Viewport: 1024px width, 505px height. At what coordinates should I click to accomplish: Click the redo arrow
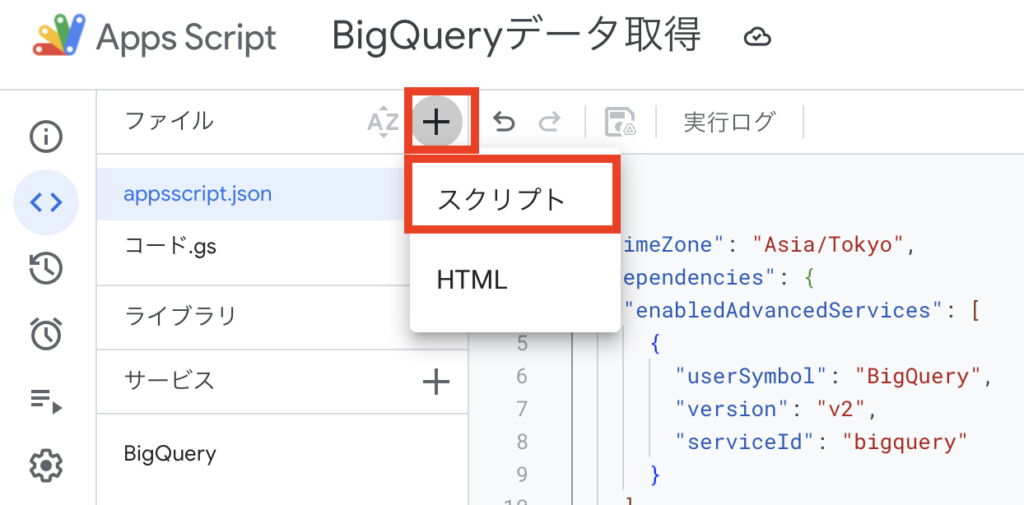(x=549, y=122)
